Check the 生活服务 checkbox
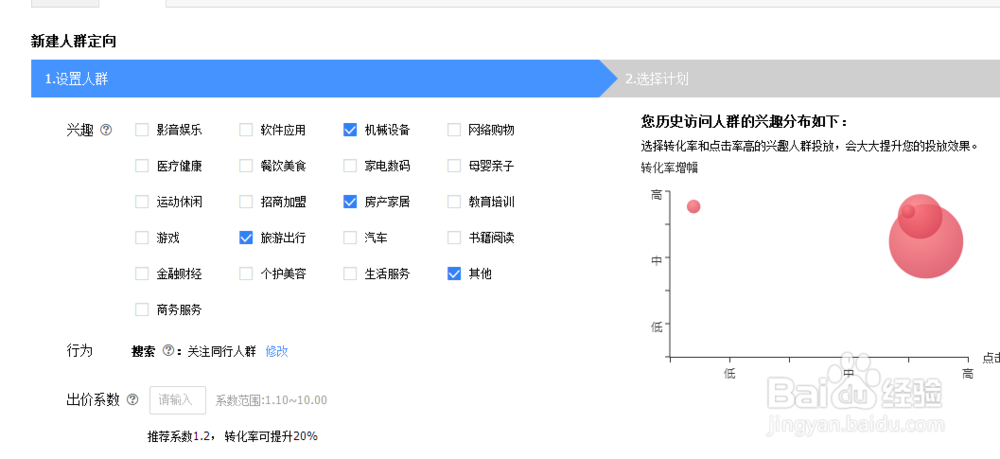The height and width of the screenshot is (459, 1000). (x=349, y=274)
